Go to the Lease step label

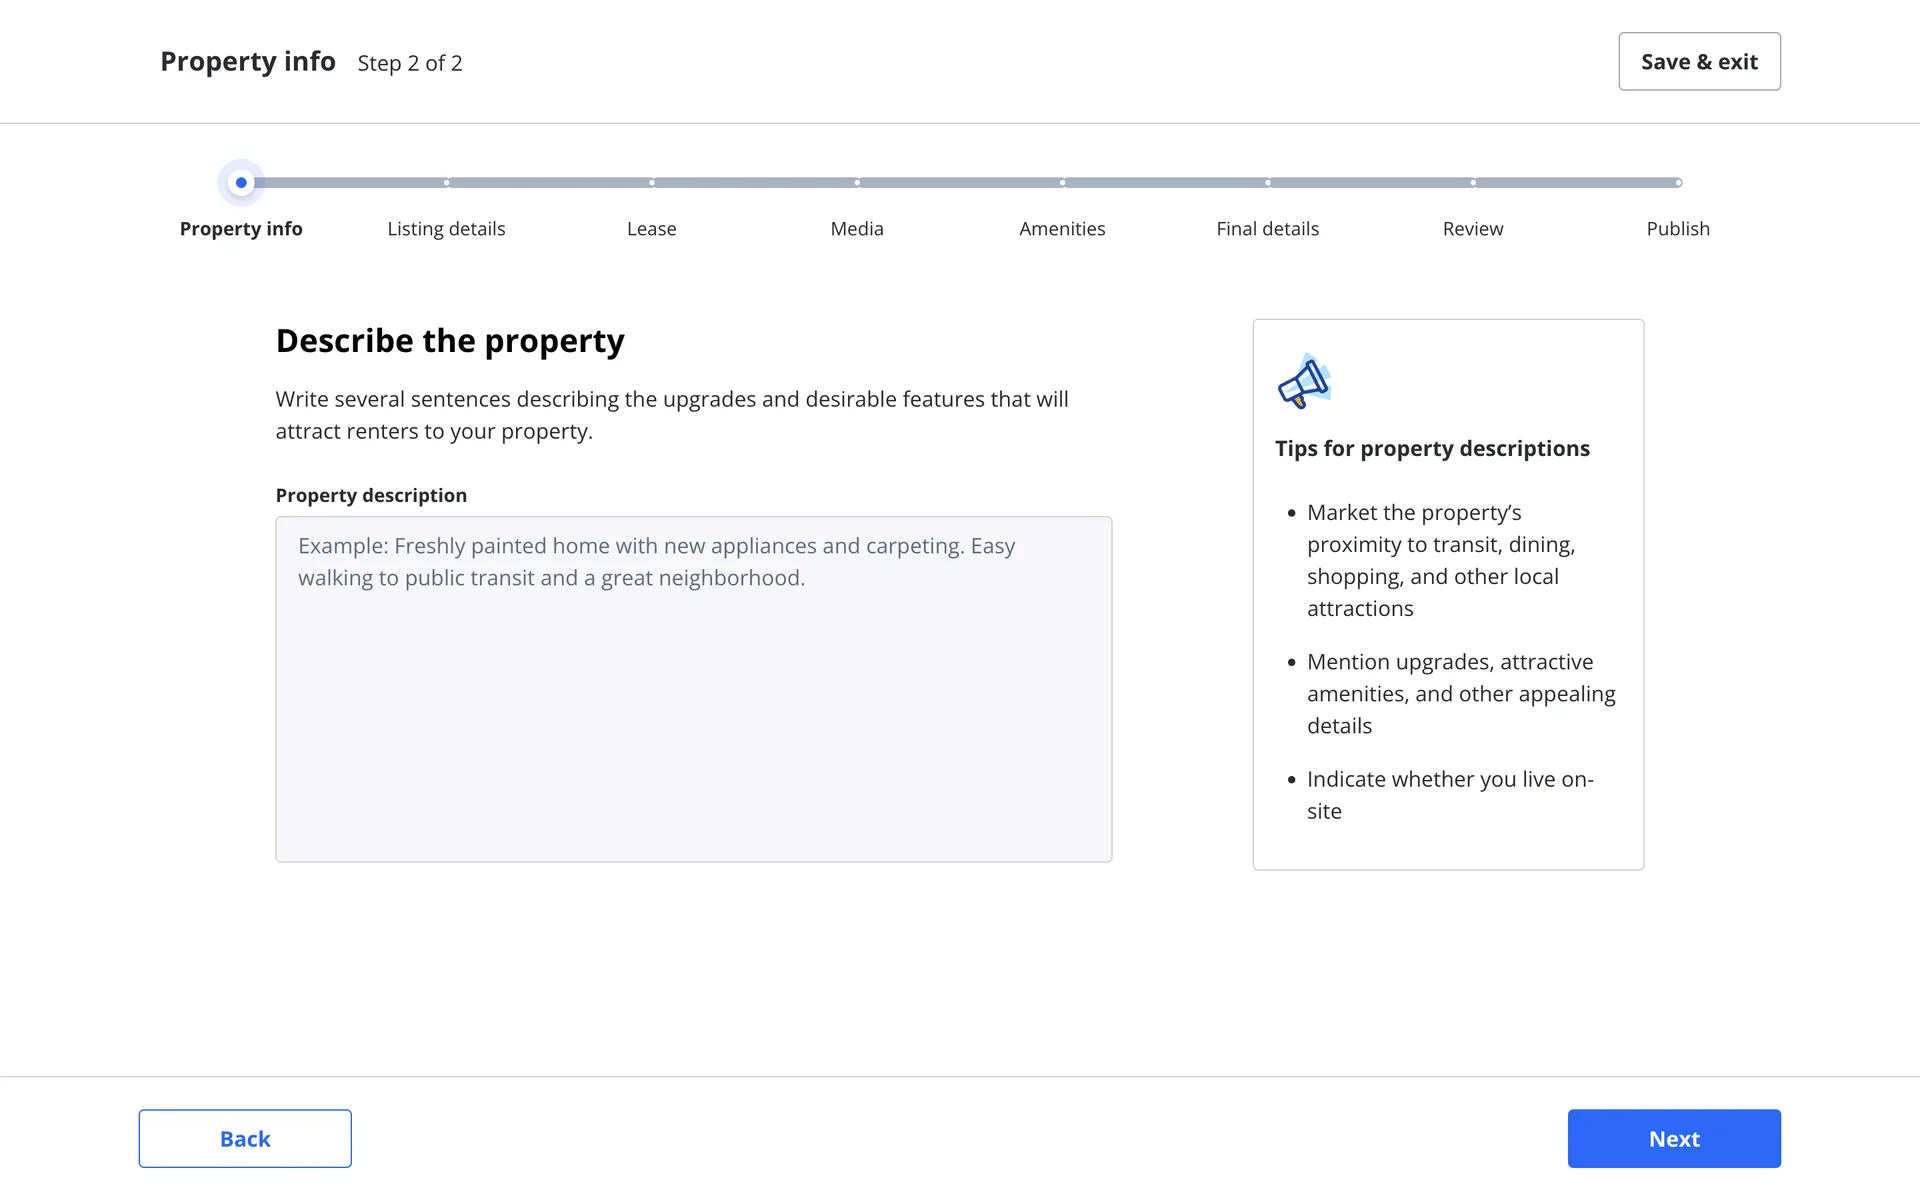(651, 229)
